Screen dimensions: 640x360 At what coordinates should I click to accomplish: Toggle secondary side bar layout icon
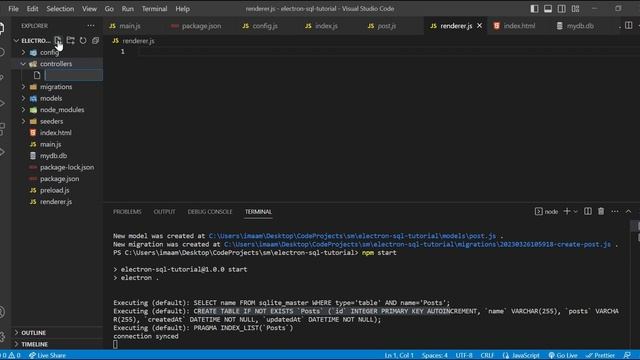562,9
